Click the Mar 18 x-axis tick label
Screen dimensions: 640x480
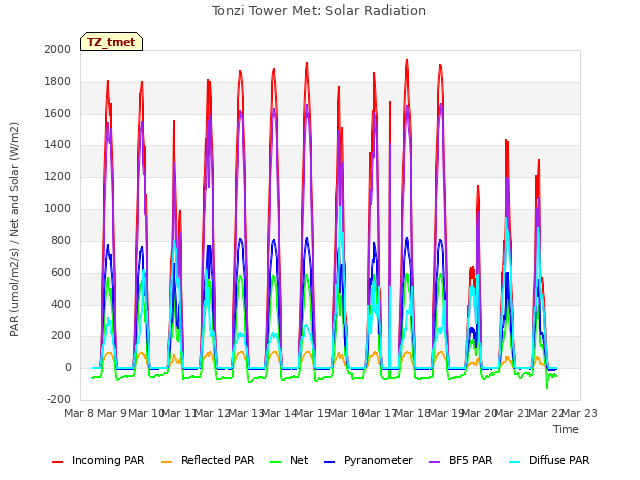(x=413, y=413)
